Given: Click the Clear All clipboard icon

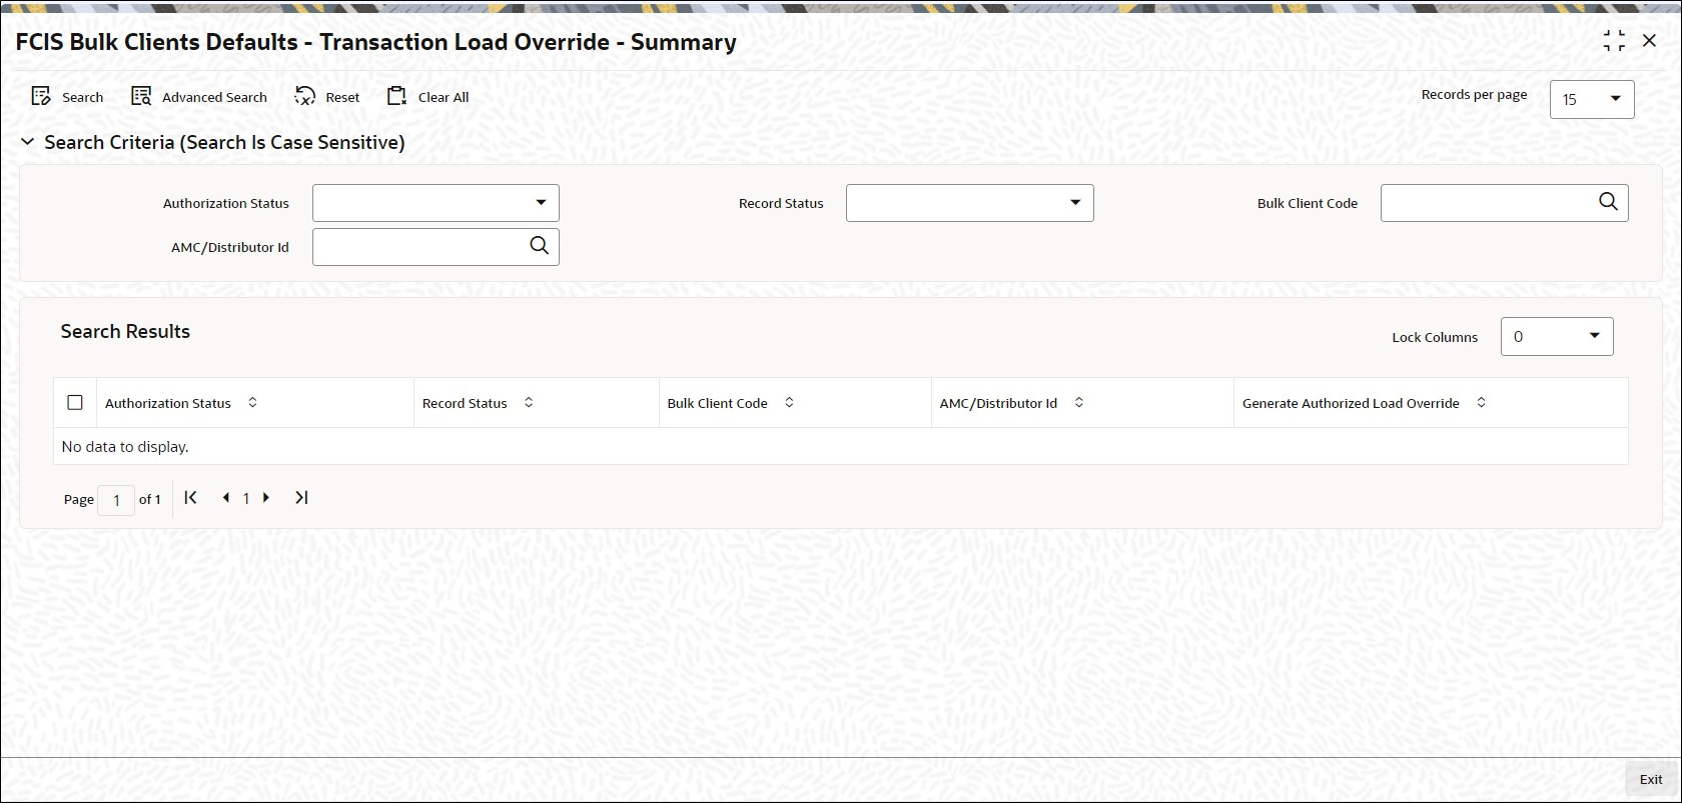Looking at the screenshot, I should click(x=397, y=96).
